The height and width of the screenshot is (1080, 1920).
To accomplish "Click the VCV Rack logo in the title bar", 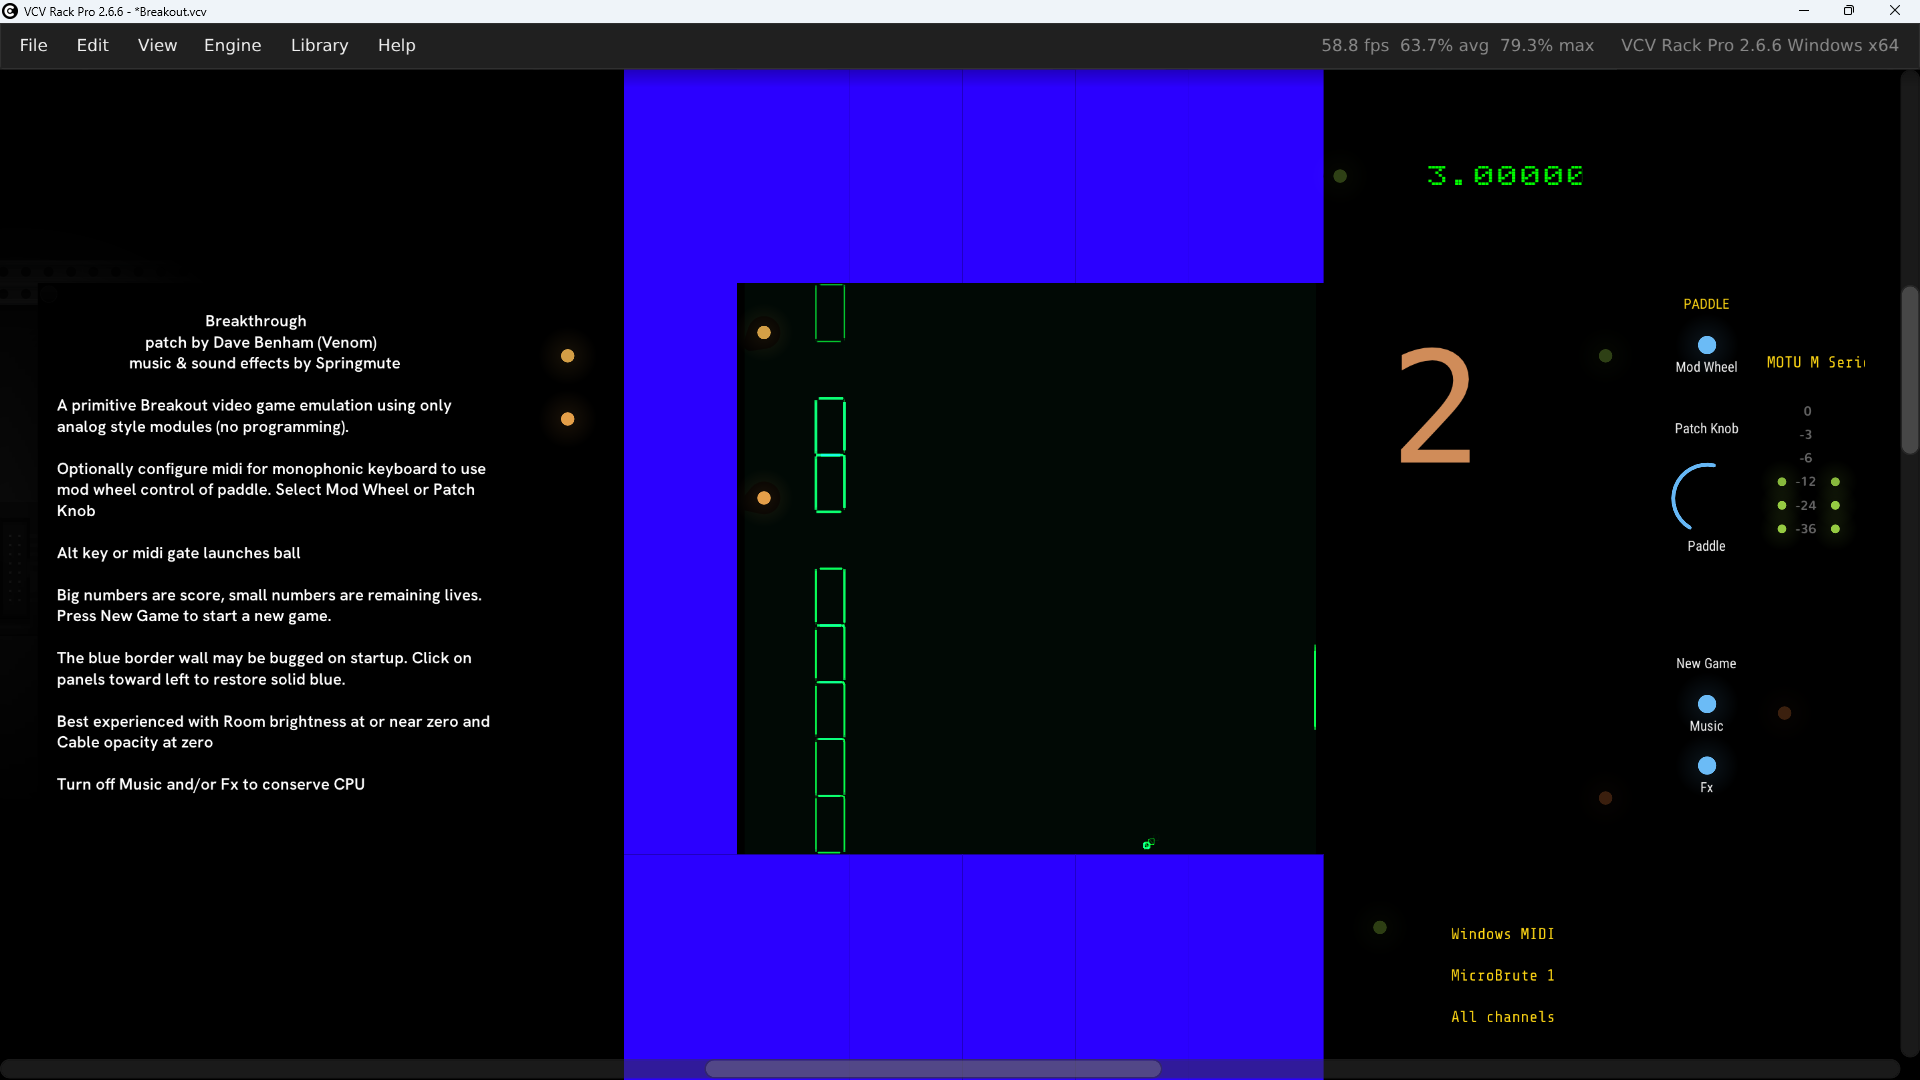I will click(x=10, y=11).
